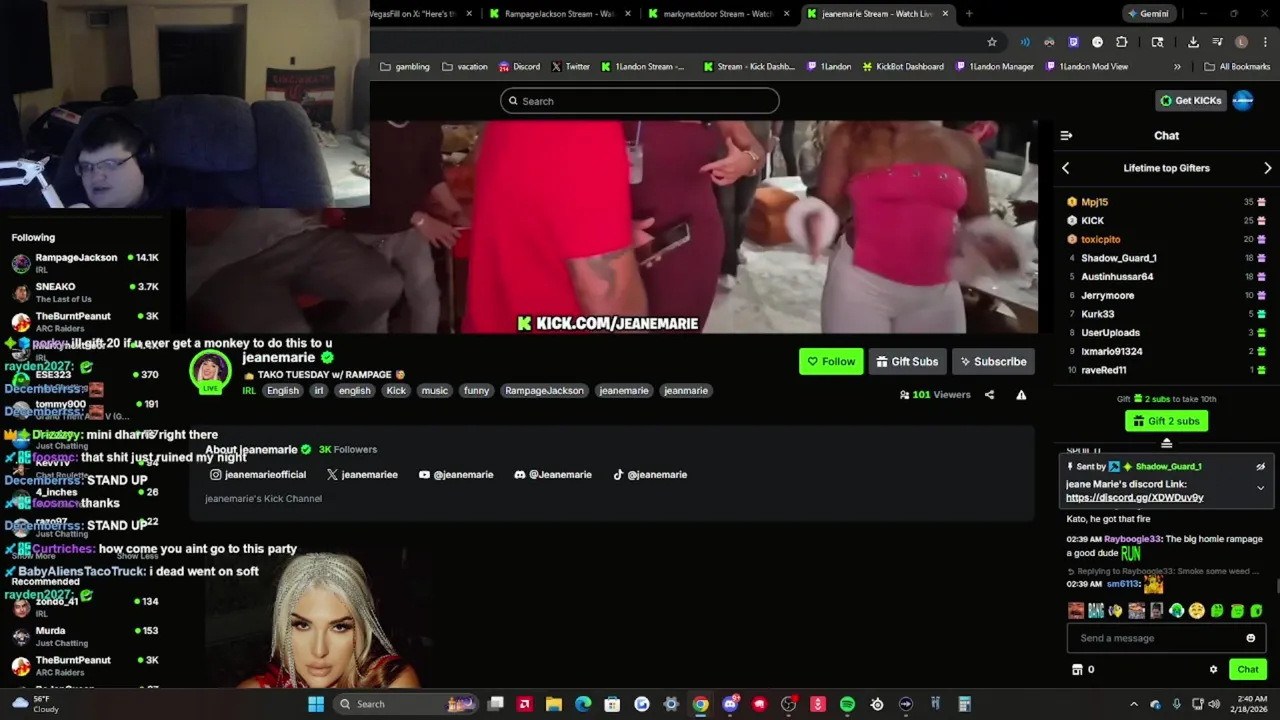
Task: Click the purple Twitch extension icon
Action: (x=1073, y=42)
